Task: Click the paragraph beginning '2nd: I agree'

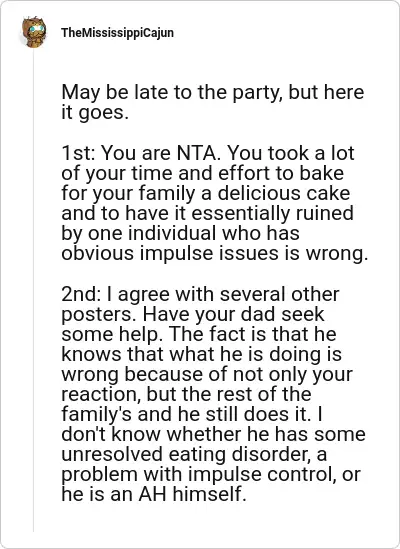Action: pyautogui.click(x=213, y=394)
